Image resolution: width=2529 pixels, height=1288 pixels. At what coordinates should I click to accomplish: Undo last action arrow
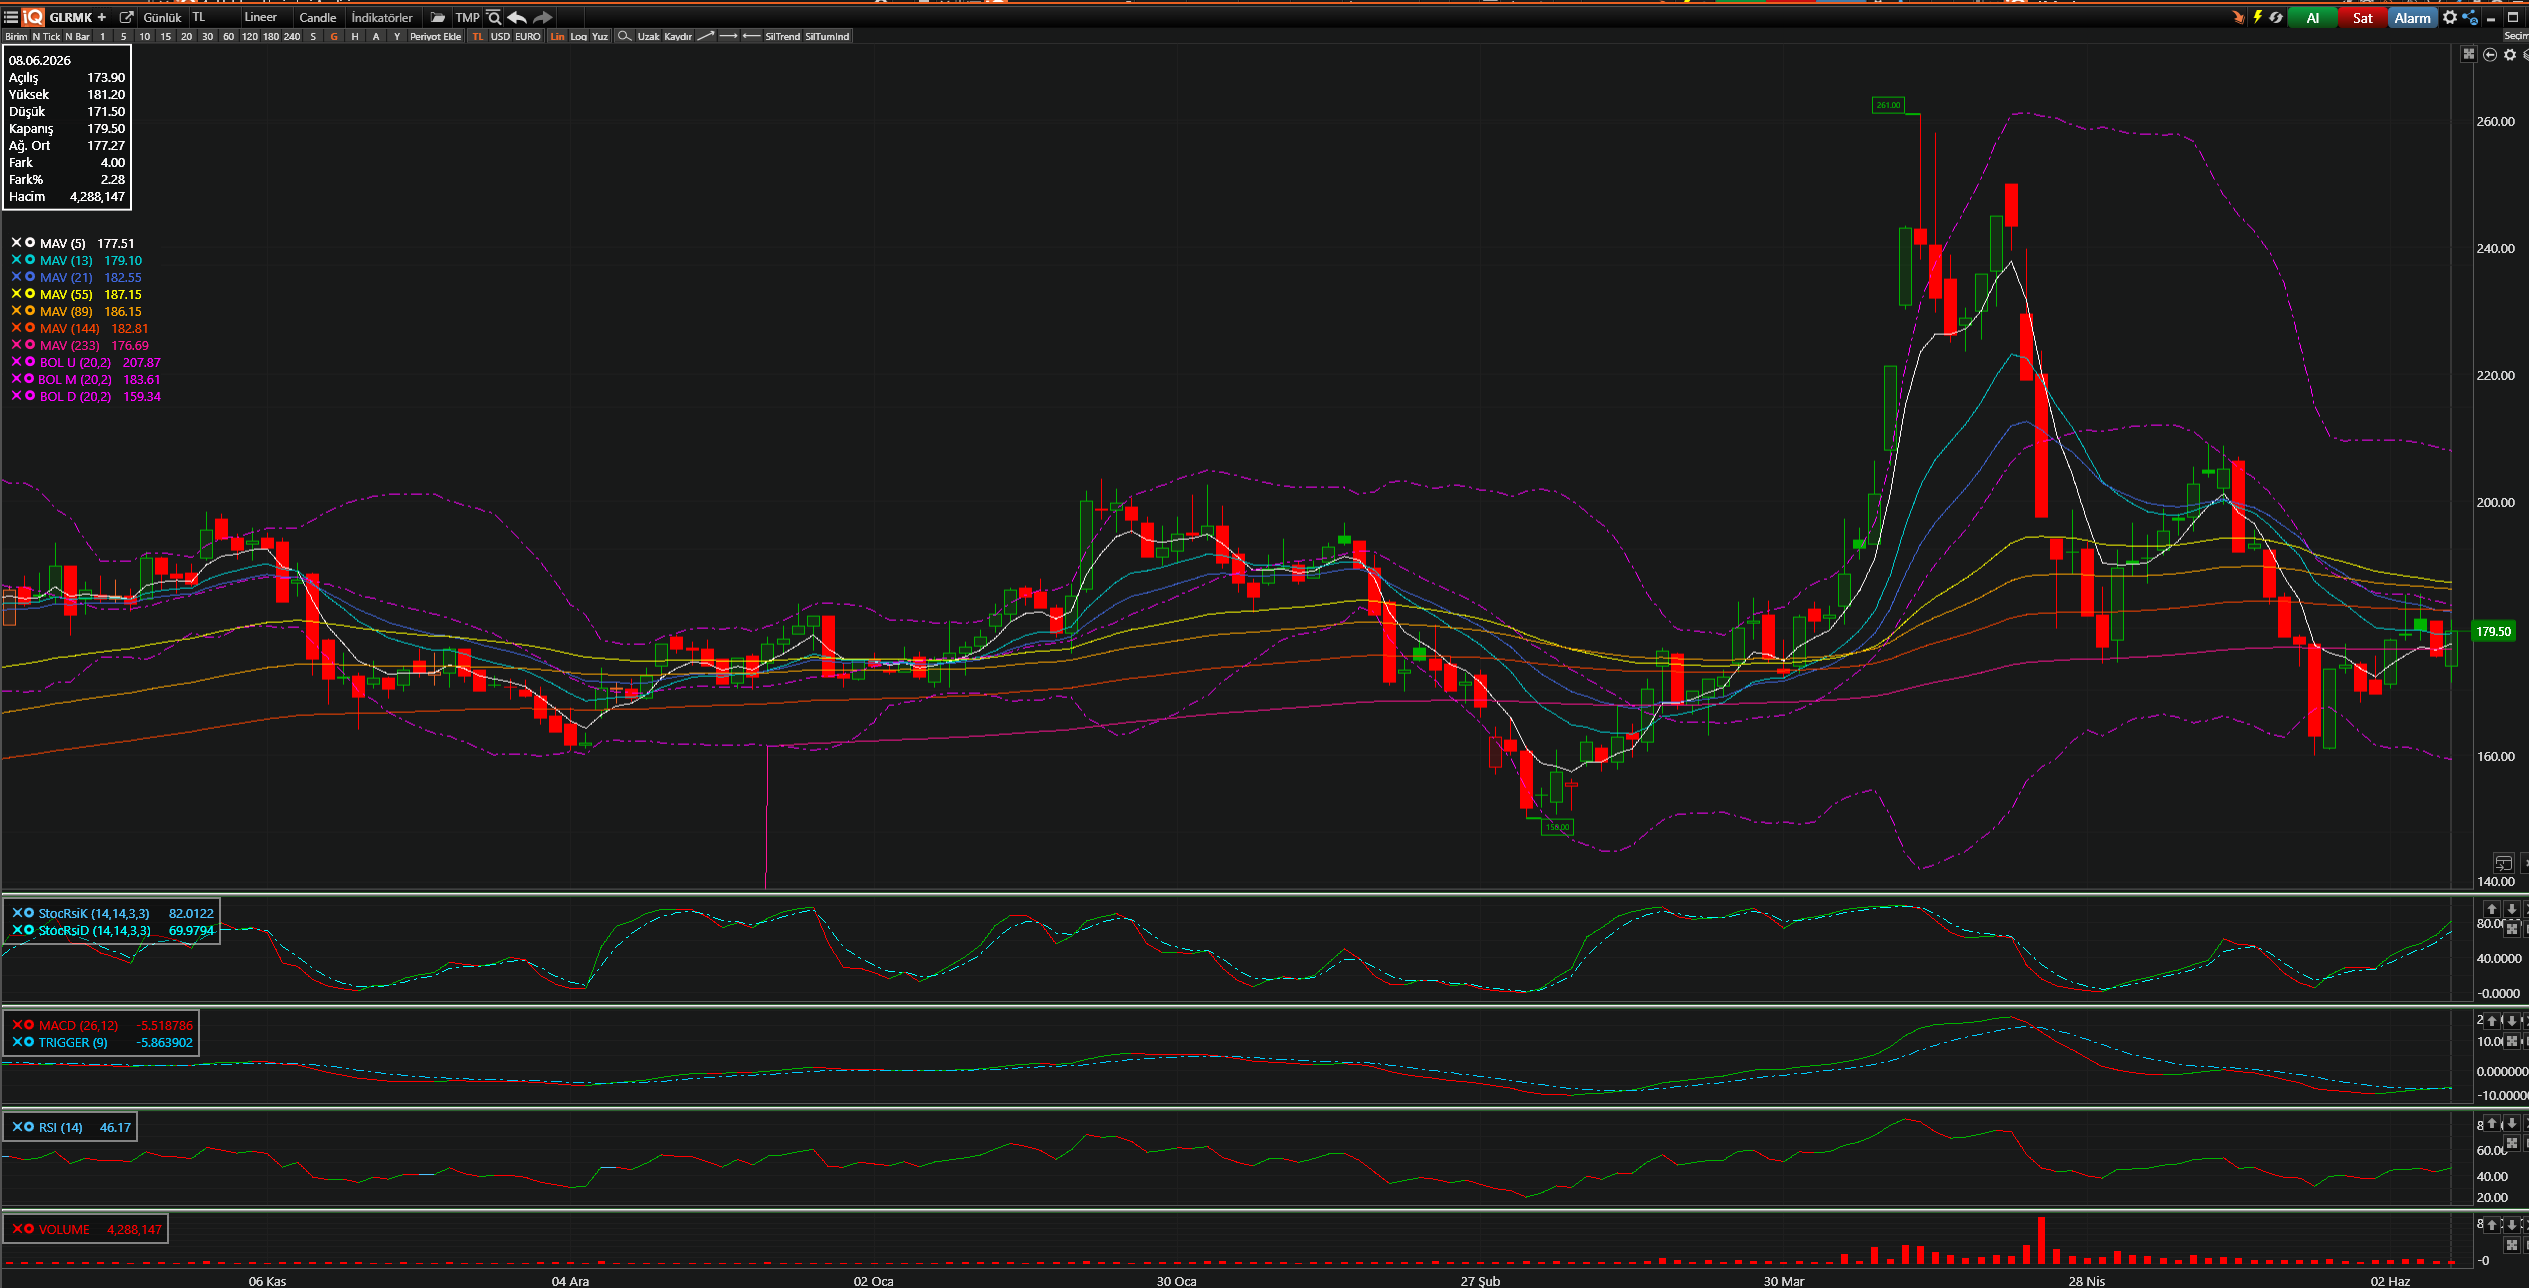click(517, 17)
